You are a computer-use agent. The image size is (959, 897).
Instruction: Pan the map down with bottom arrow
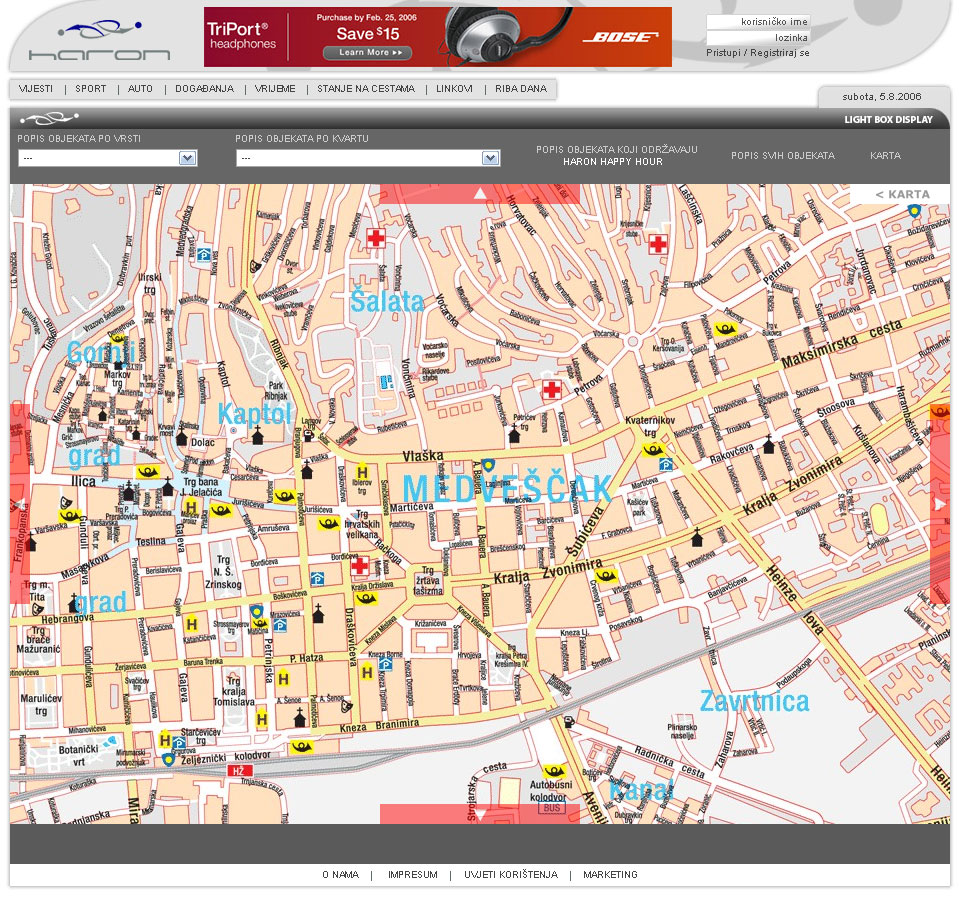pyautogui.click(x=480, y=814)
